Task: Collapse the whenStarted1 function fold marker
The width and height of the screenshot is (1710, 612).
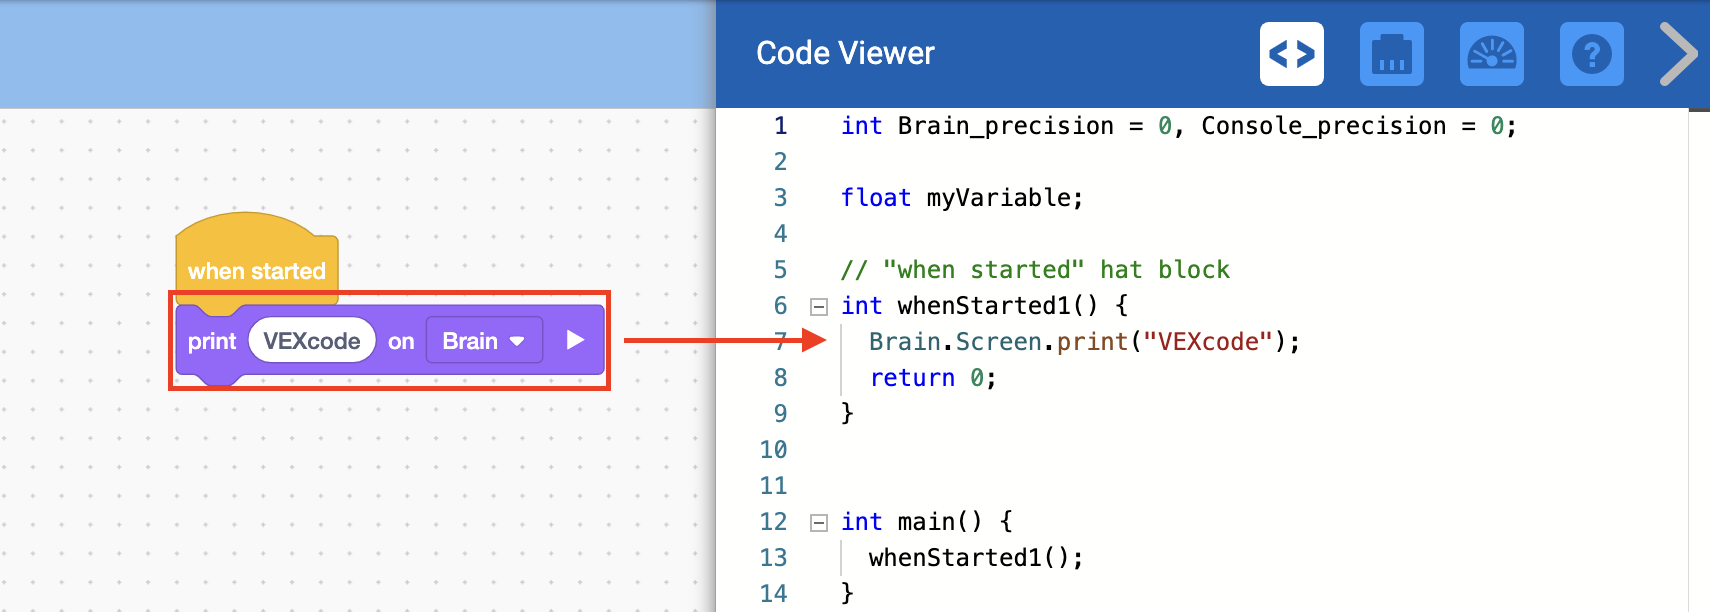Action: 819,306
